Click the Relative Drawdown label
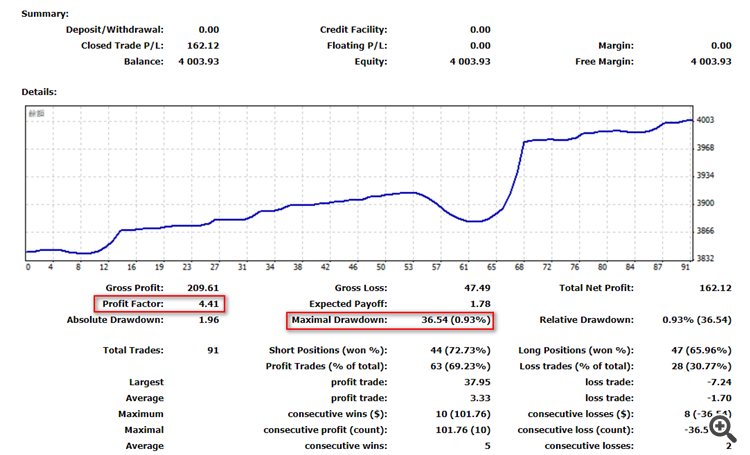The image size is (750, 455). coord(586,320)
